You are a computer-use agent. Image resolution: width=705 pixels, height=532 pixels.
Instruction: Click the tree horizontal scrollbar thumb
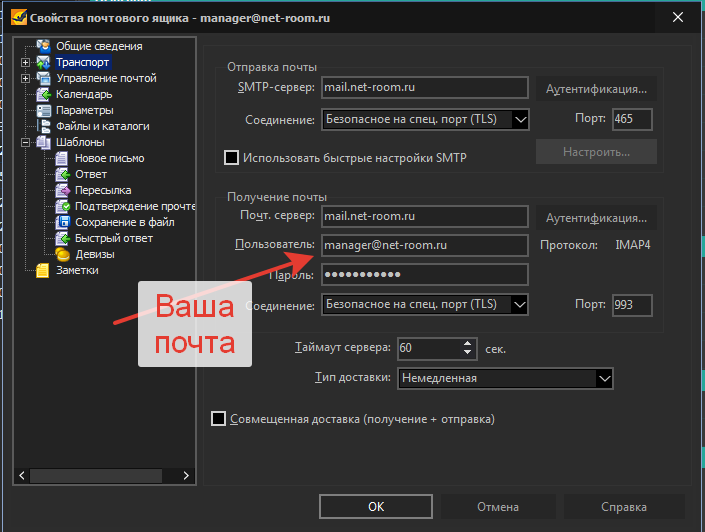point(96,476)
